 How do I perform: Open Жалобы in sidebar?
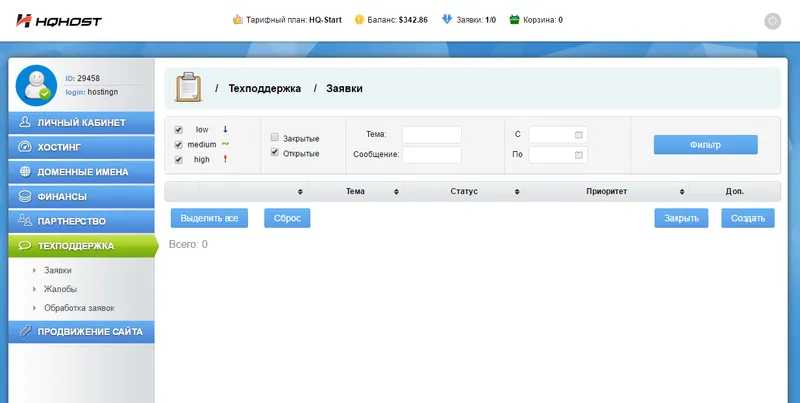point(60,289)
